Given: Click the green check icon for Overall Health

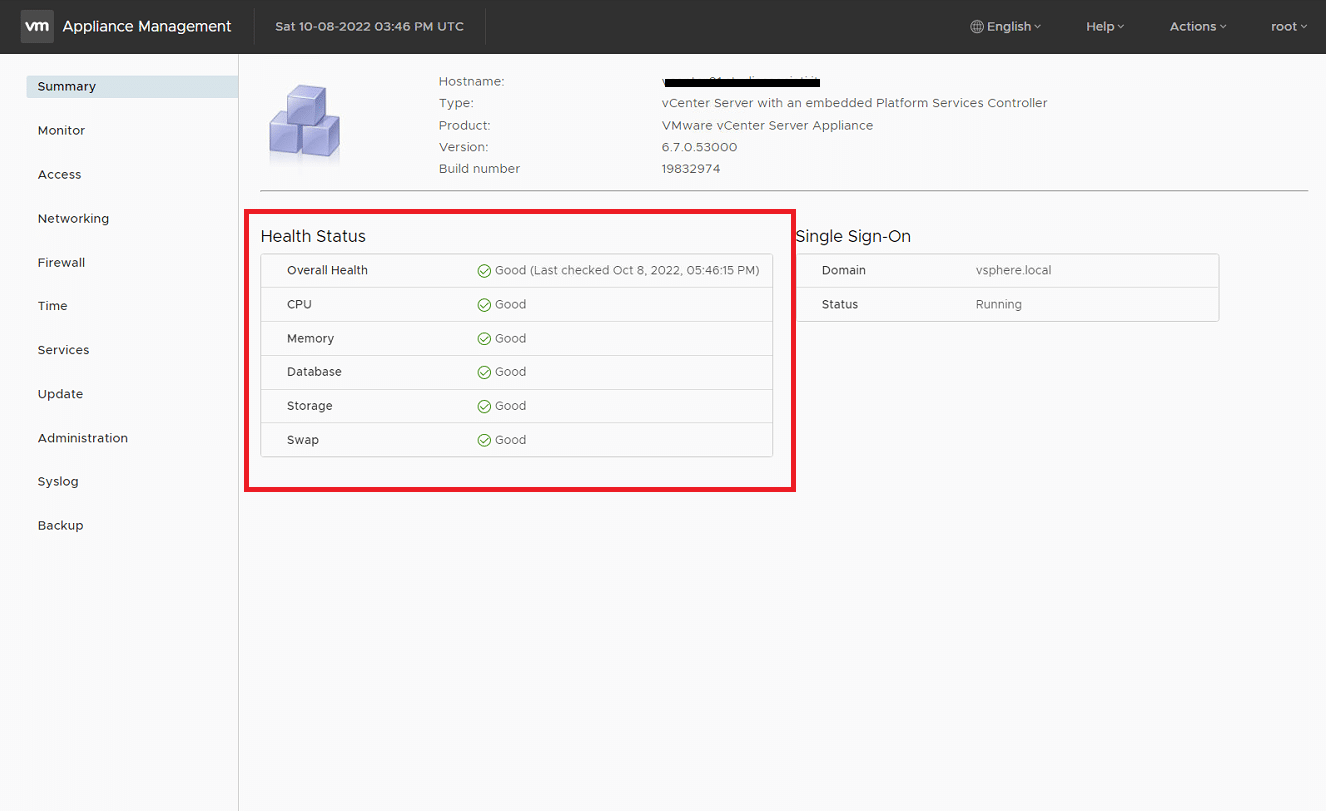Looking at the screenshot, I should click(484, 271).
